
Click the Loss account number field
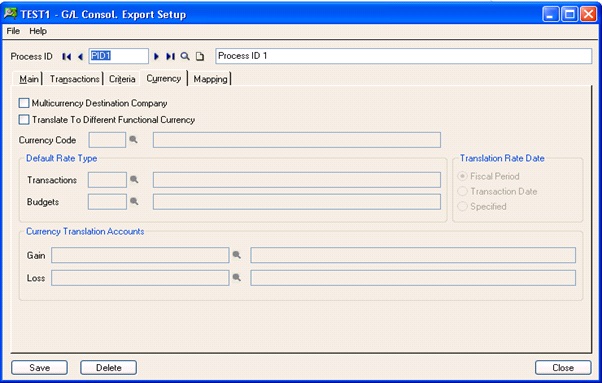pyautogui.click(x=140, y=278)
